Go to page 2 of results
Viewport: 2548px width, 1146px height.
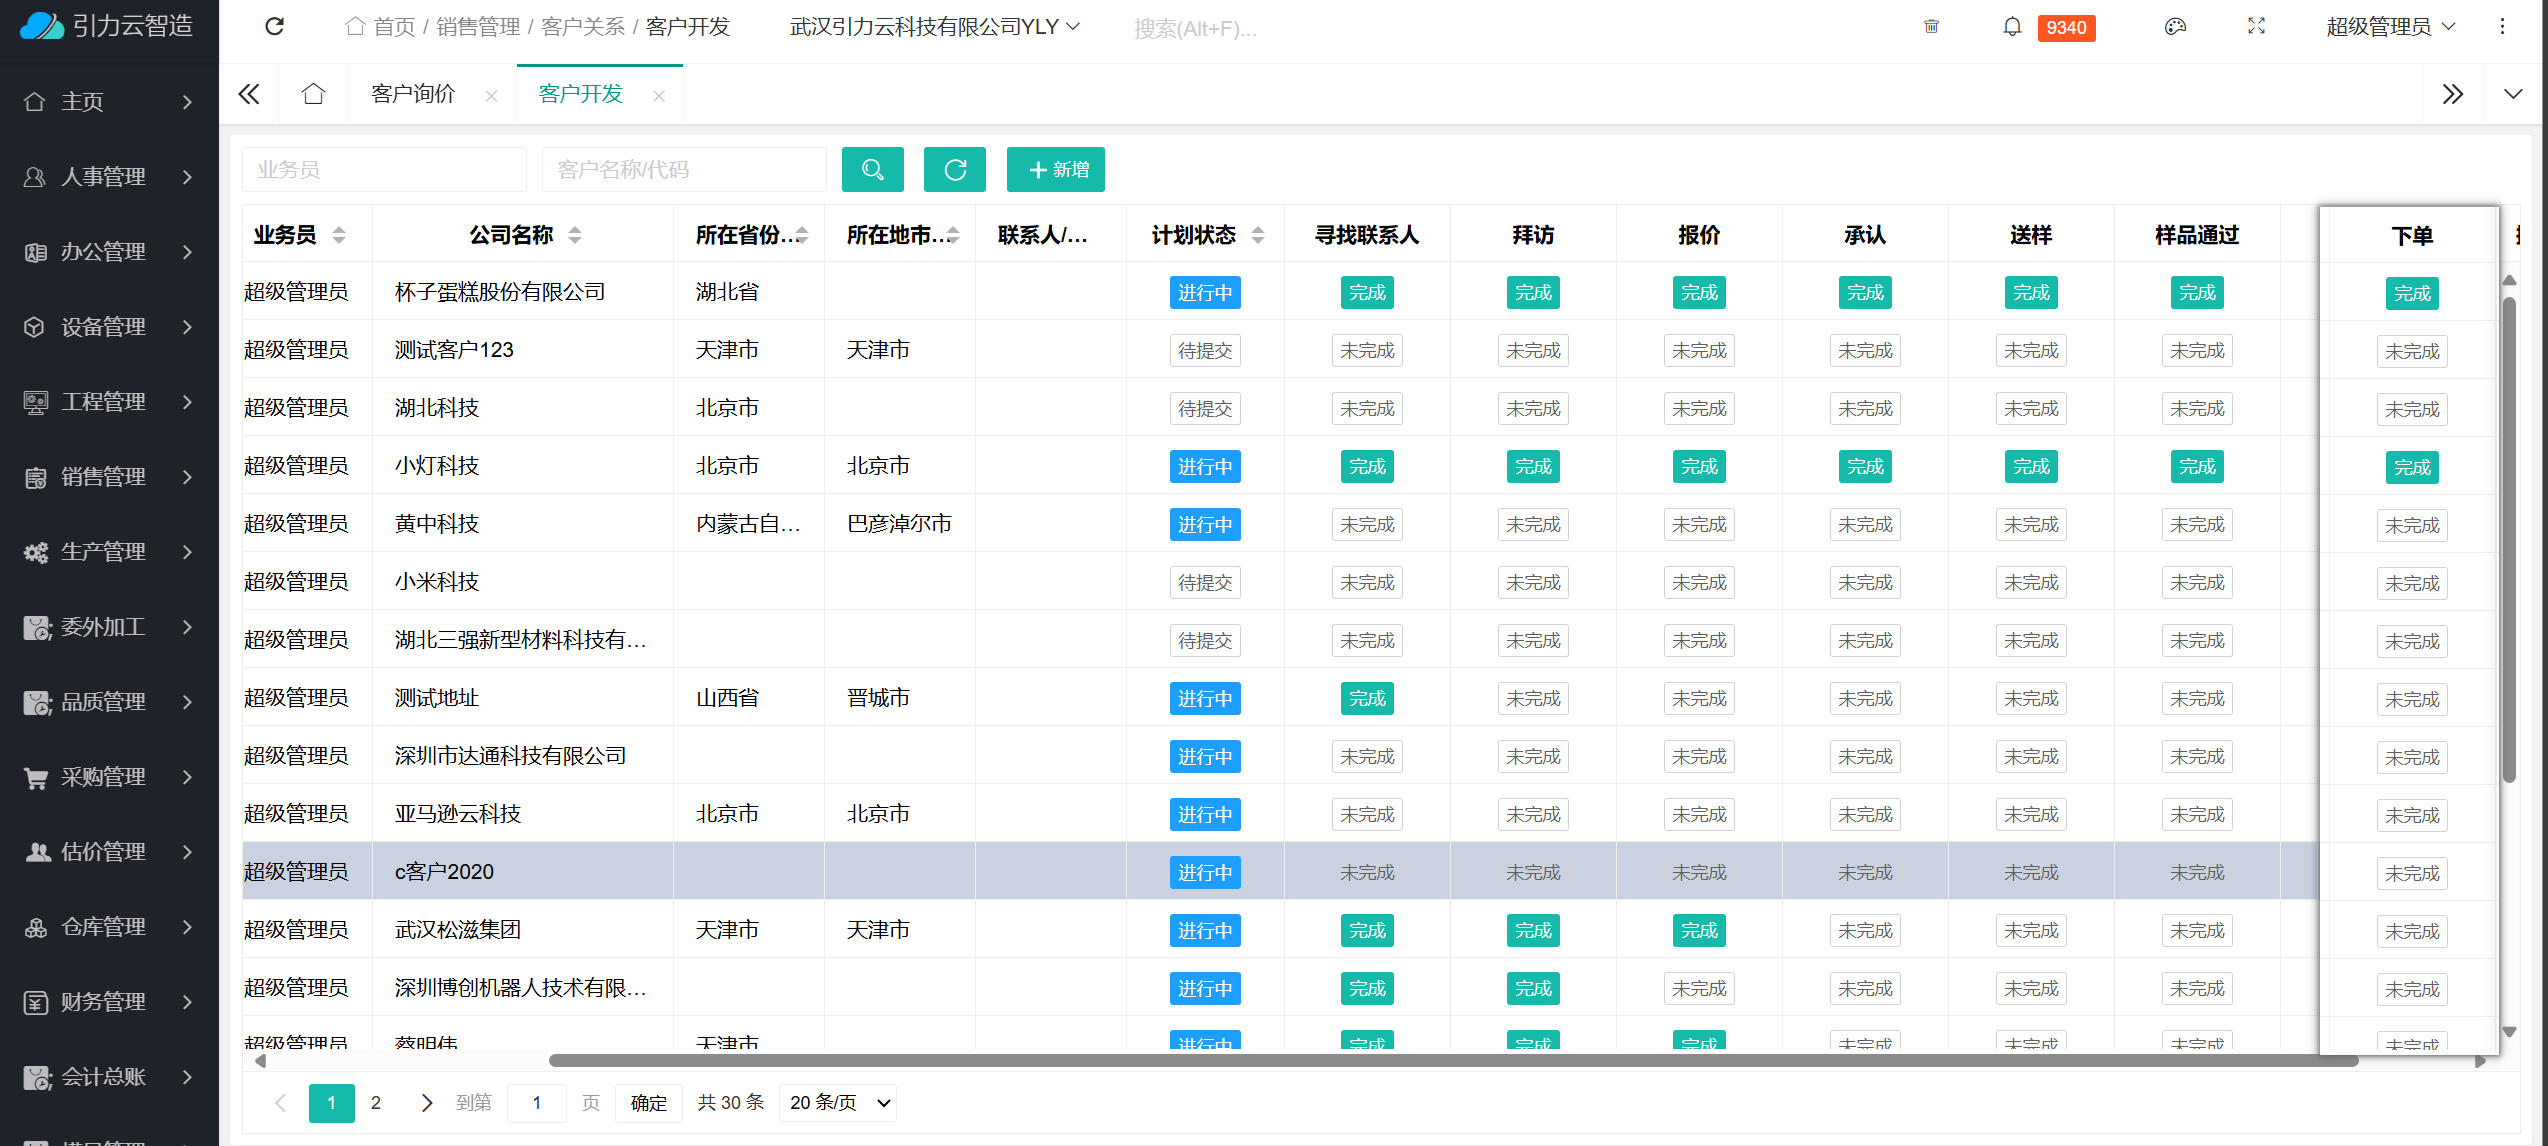[x=376, y=1102]
